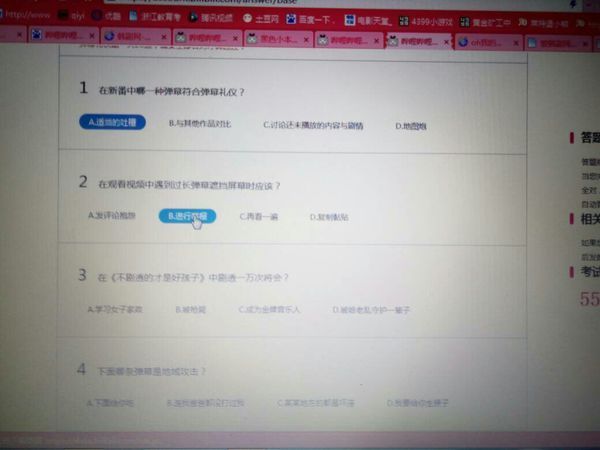Select question 2 answer B 进行屏蔽
Image resolution: width=600 pixels, height=450 pixels.
pos(188,216)
